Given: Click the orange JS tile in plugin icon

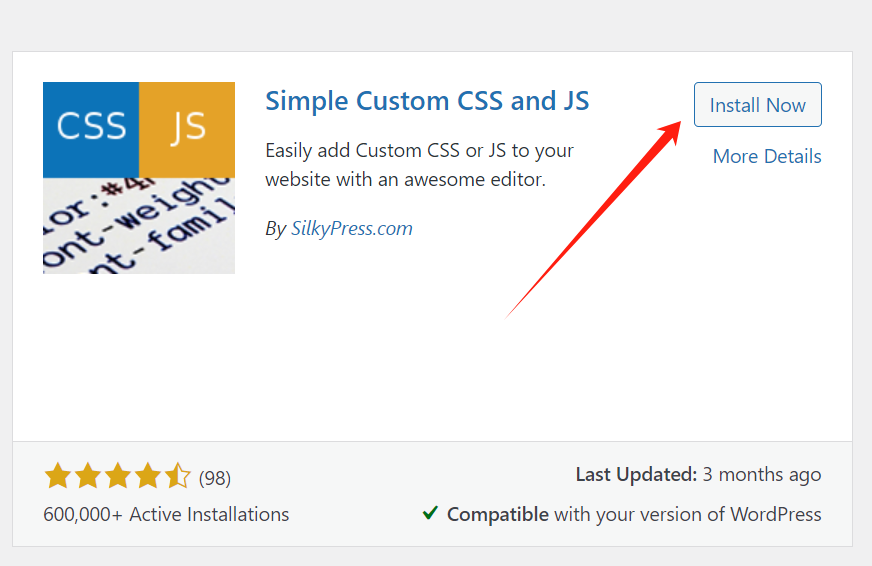Looking at the screenshot, I should click(x=187, y=128).
